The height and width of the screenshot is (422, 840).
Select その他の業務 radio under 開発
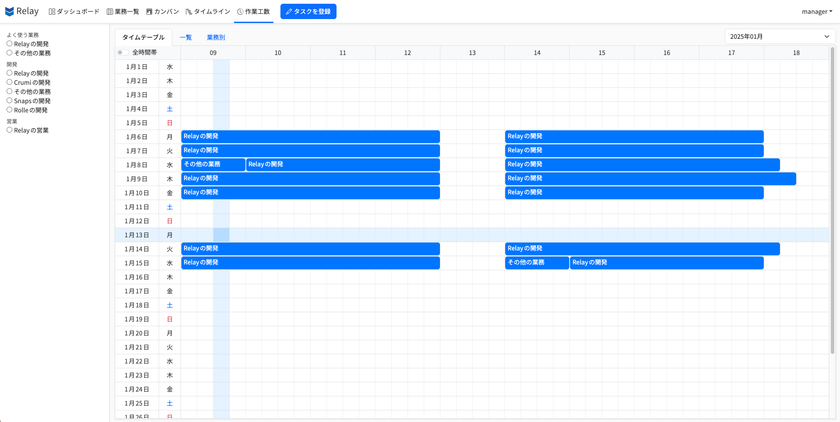coord(9,92)
